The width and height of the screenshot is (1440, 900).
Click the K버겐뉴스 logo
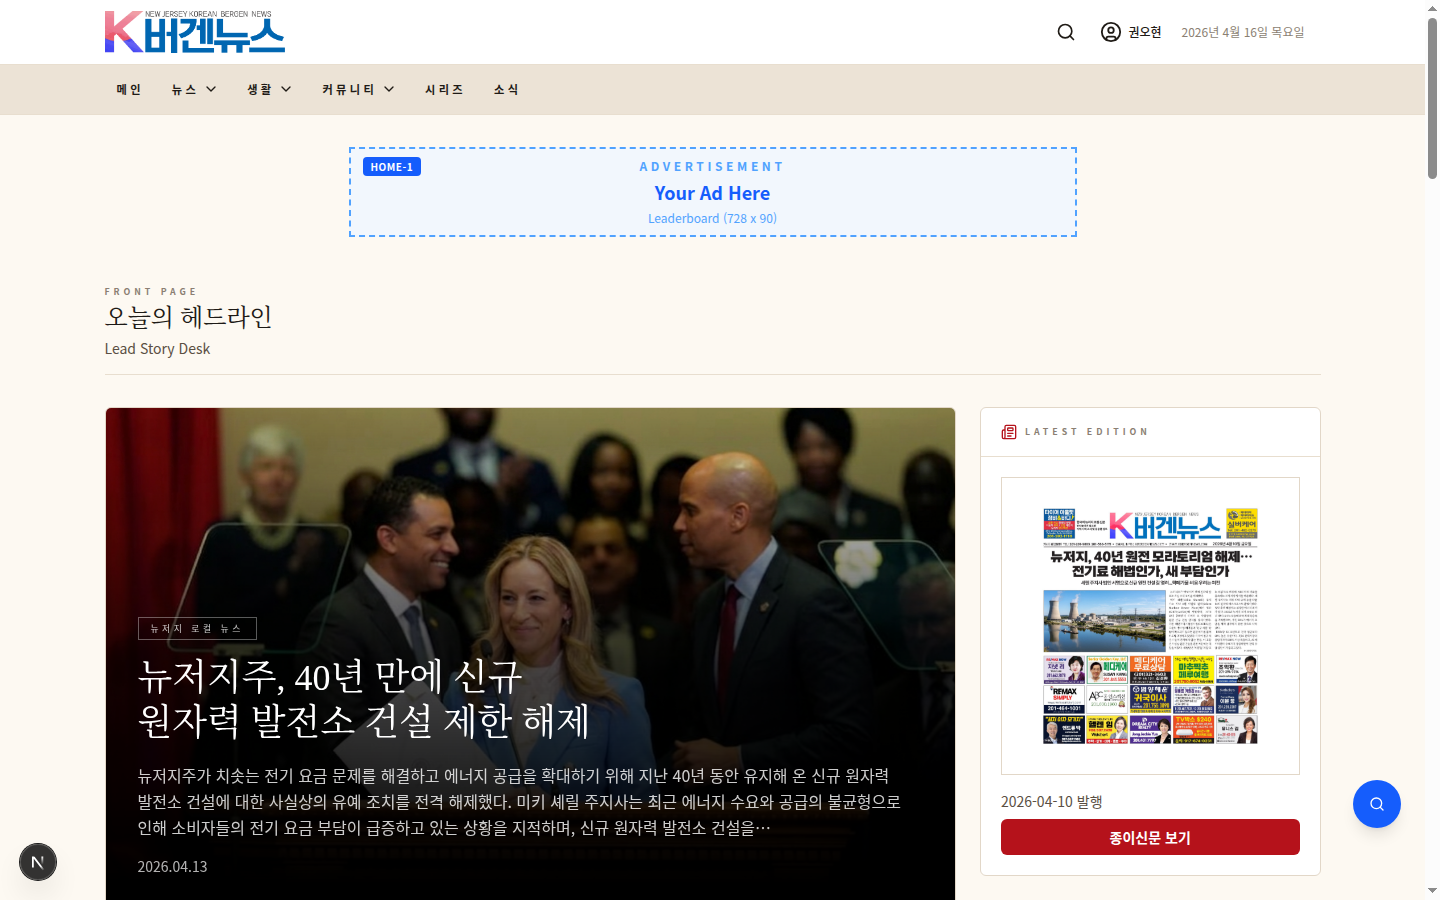[x=194, y=31]
